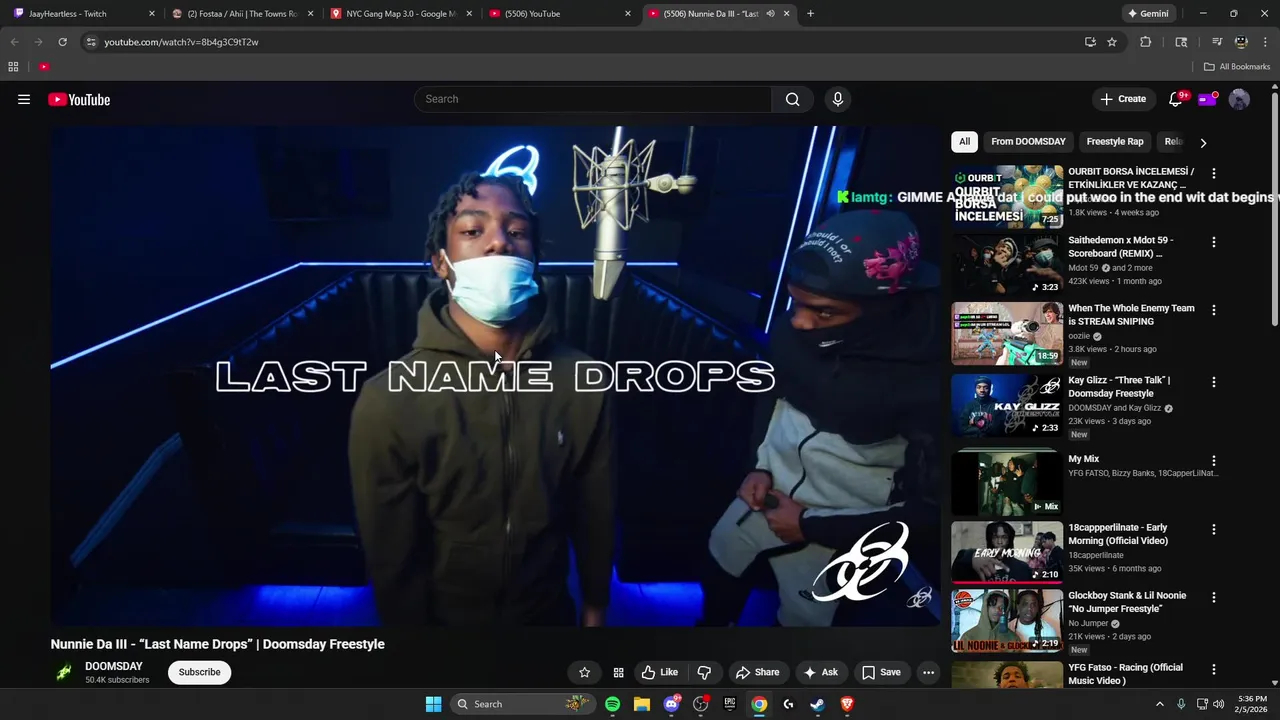
Task: Open options for STREAM SNIPING video
Action: click(1214, 310)
